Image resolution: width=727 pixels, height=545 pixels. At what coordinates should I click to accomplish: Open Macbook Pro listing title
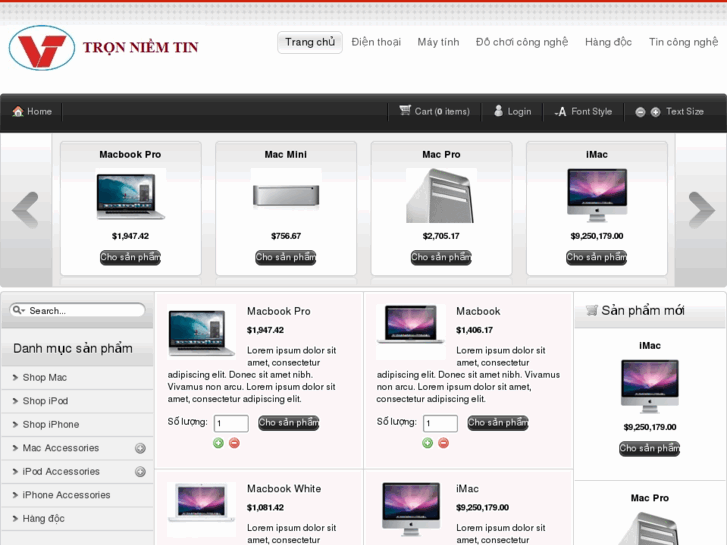pyautogui.click(x=279, y=311)
